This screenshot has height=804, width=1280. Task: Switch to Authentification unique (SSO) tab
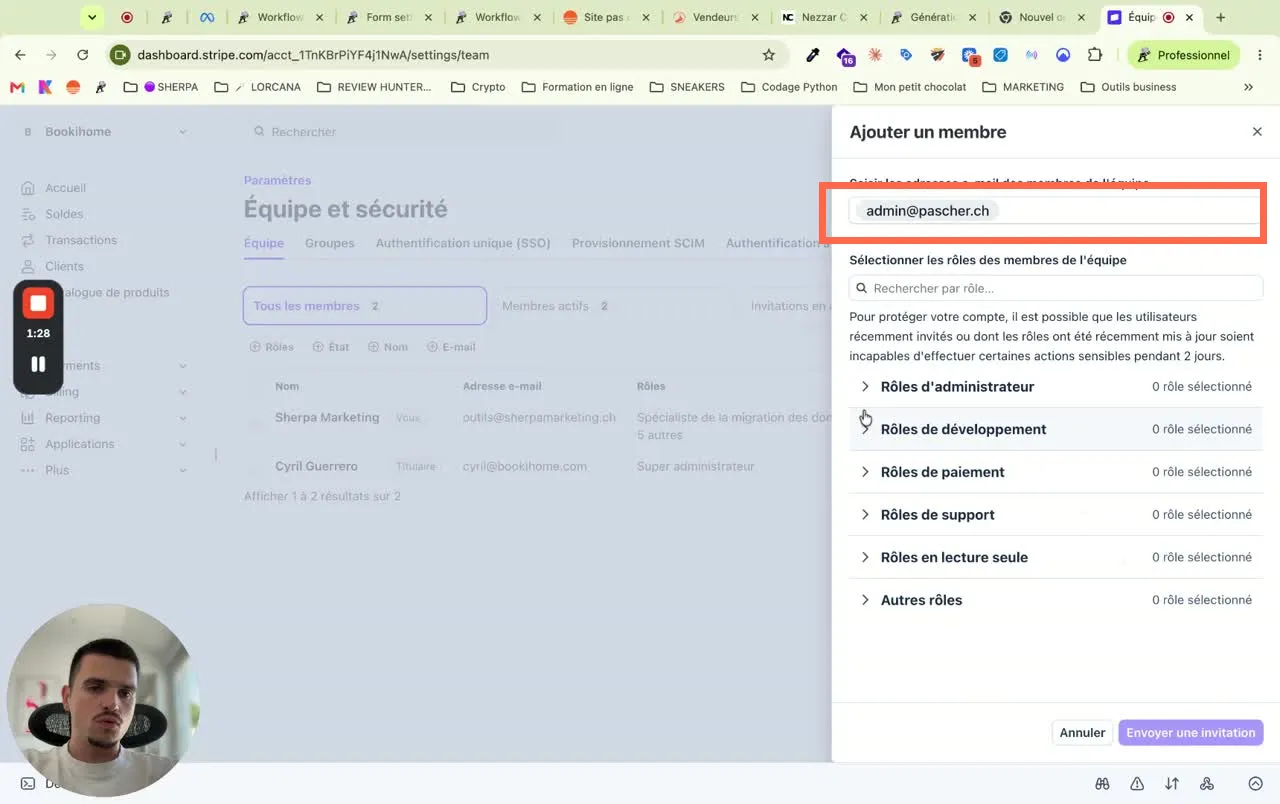[x=463, y=243]
